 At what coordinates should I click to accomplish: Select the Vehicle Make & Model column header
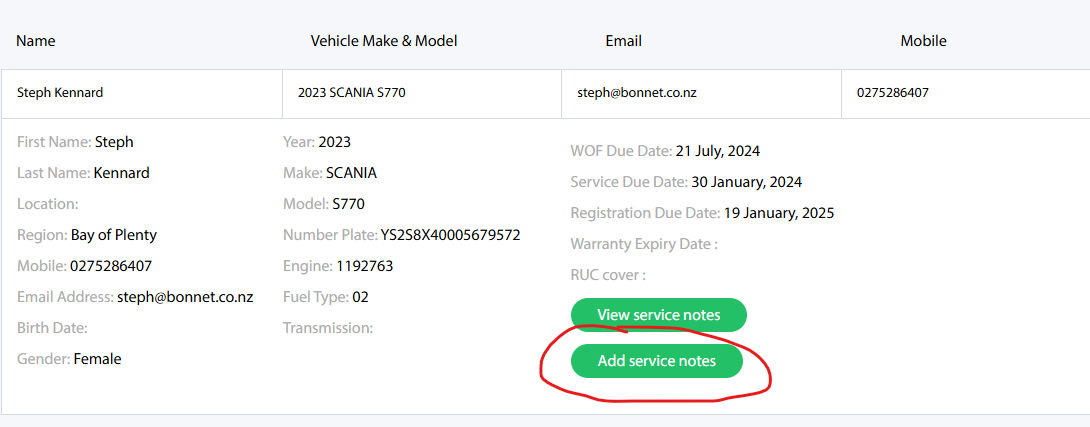384,41
